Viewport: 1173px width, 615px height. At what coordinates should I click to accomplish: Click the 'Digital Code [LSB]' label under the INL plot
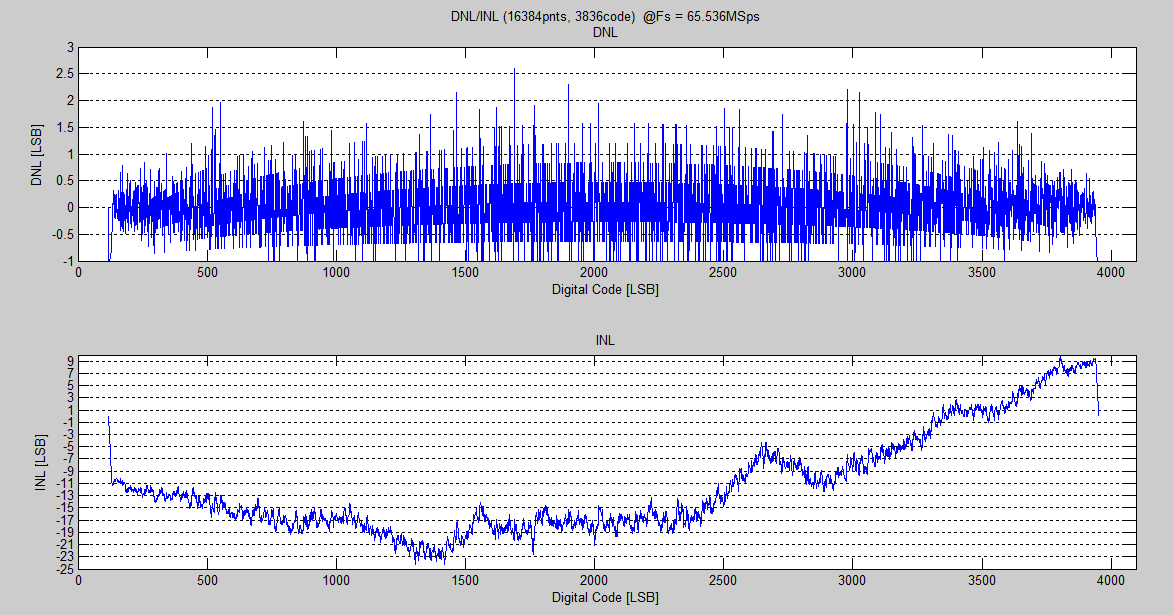pos(605,598)
